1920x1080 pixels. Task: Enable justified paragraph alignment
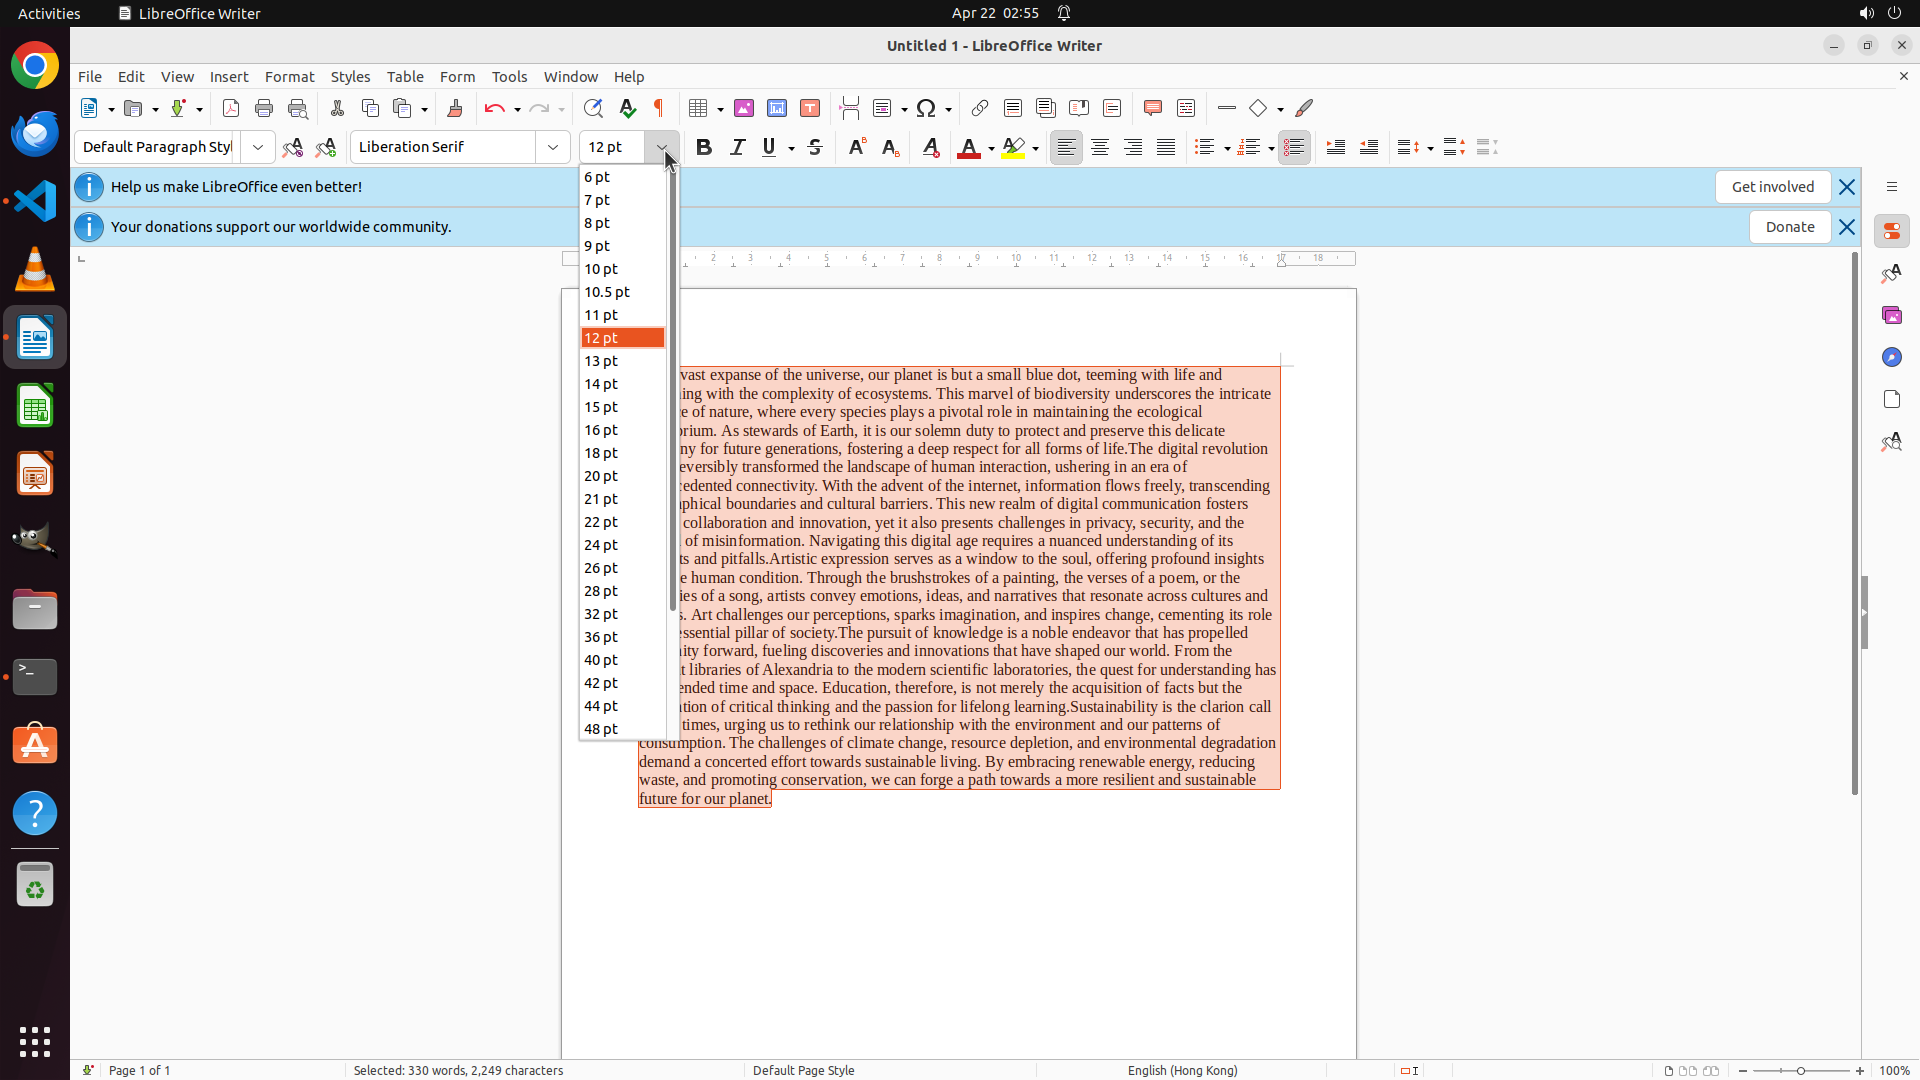[x=1166, y=147]
